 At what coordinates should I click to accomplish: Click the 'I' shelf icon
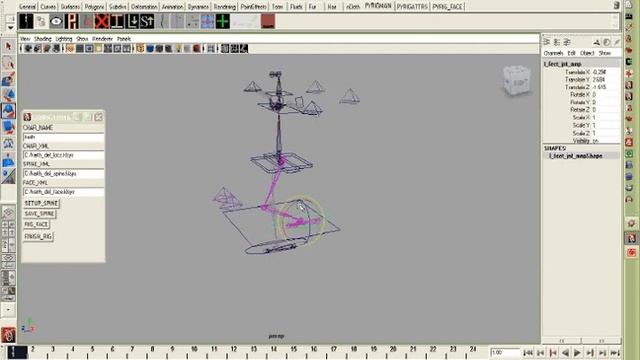pos(117,21)
